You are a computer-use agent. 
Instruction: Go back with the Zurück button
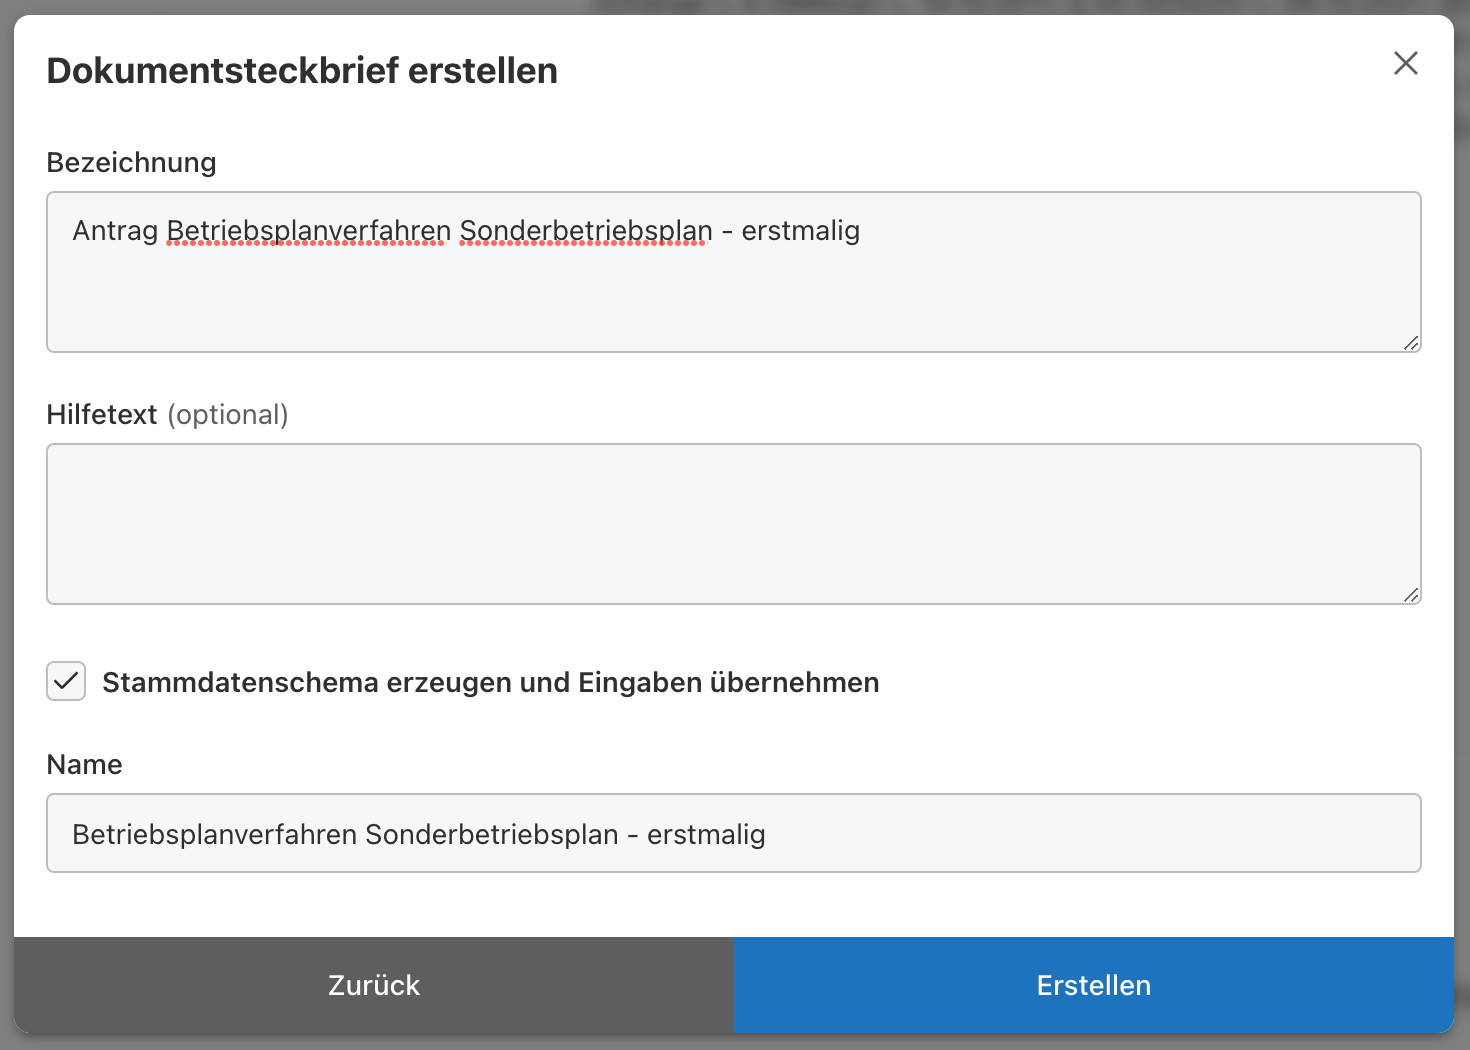tap(373, 985)
